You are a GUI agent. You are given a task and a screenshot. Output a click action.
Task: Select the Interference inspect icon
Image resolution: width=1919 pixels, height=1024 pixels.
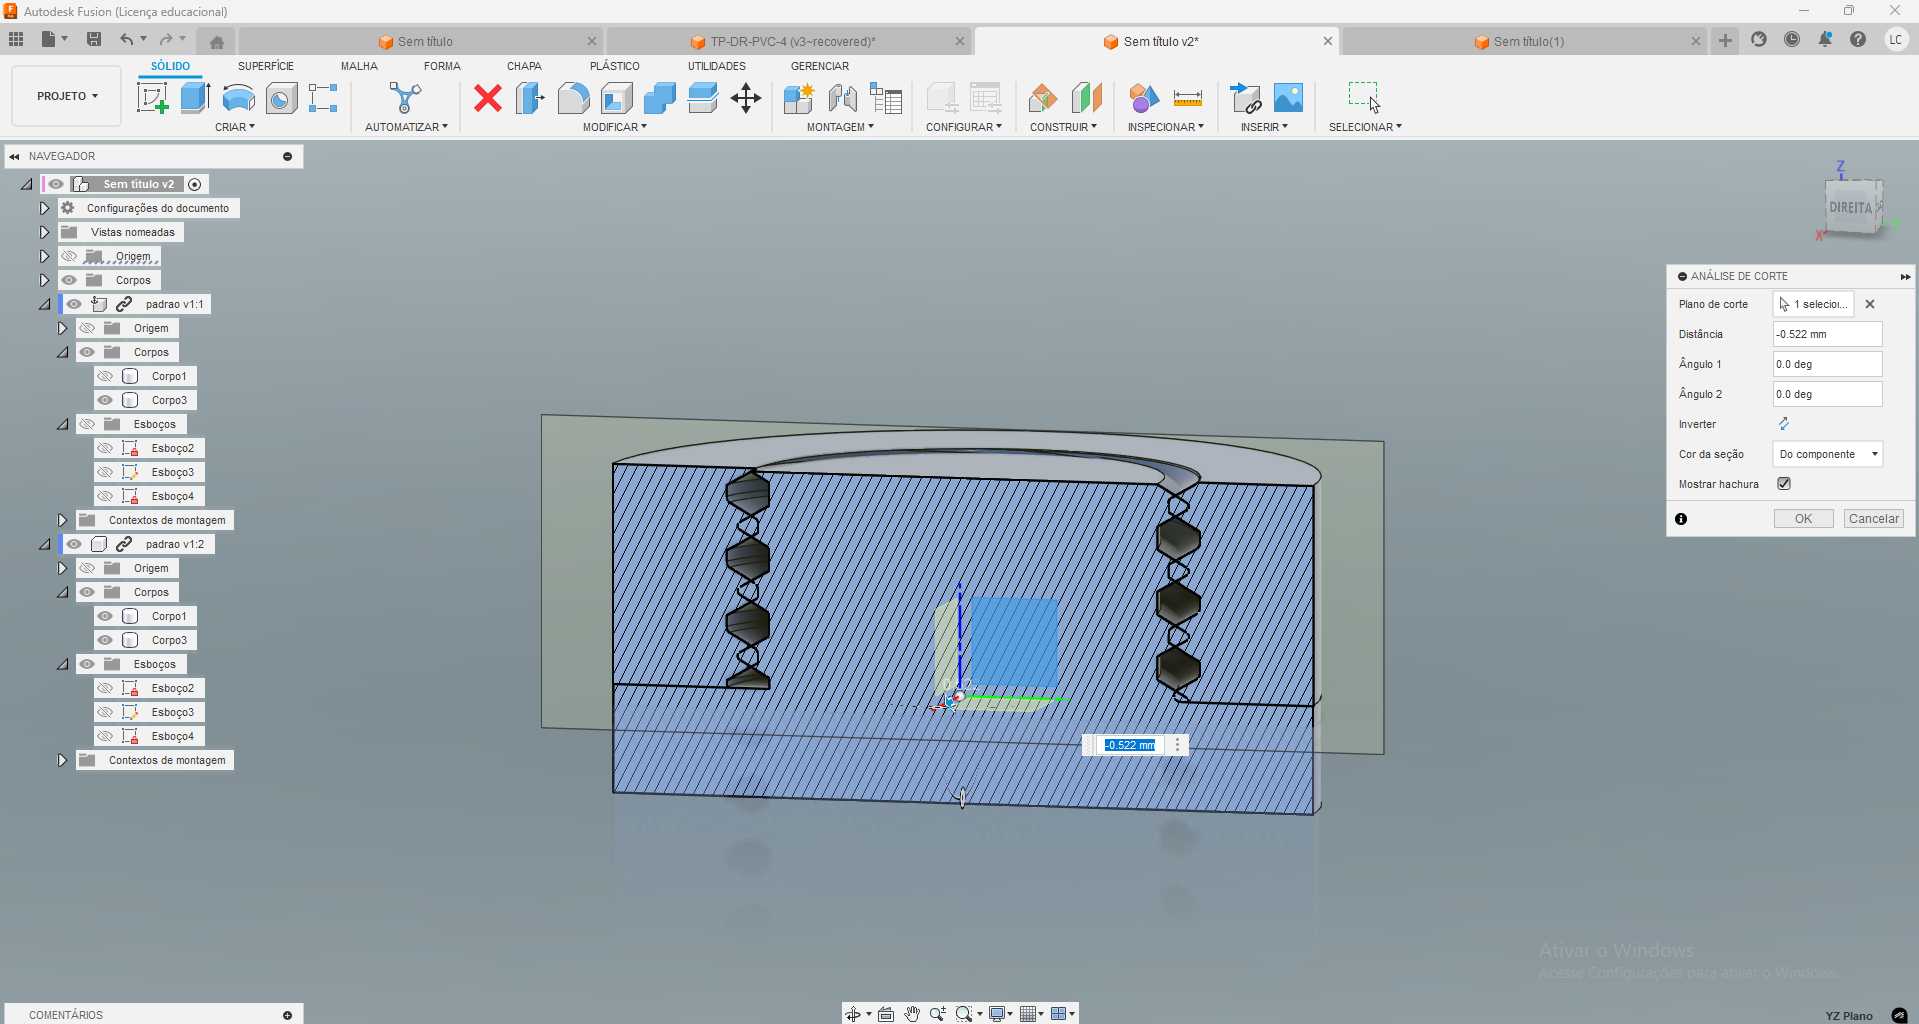[x=1144, y=98]
